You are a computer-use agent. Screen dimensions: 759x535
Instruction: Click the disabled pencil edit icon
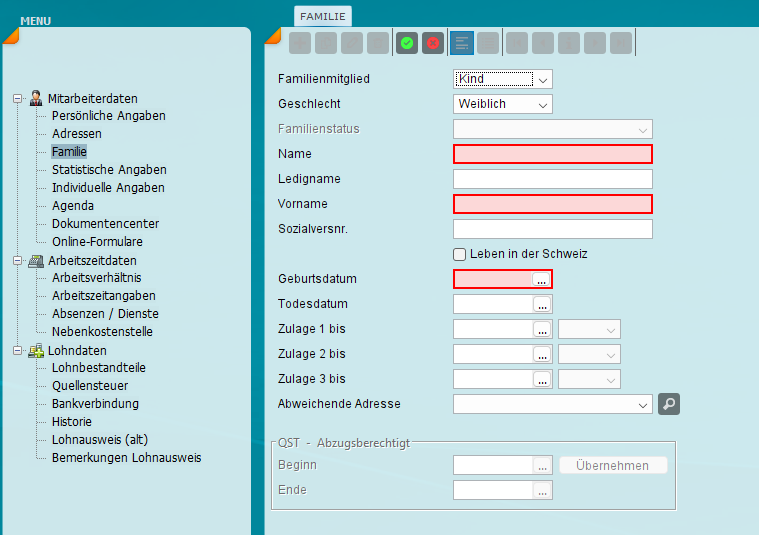pos(352,44)
